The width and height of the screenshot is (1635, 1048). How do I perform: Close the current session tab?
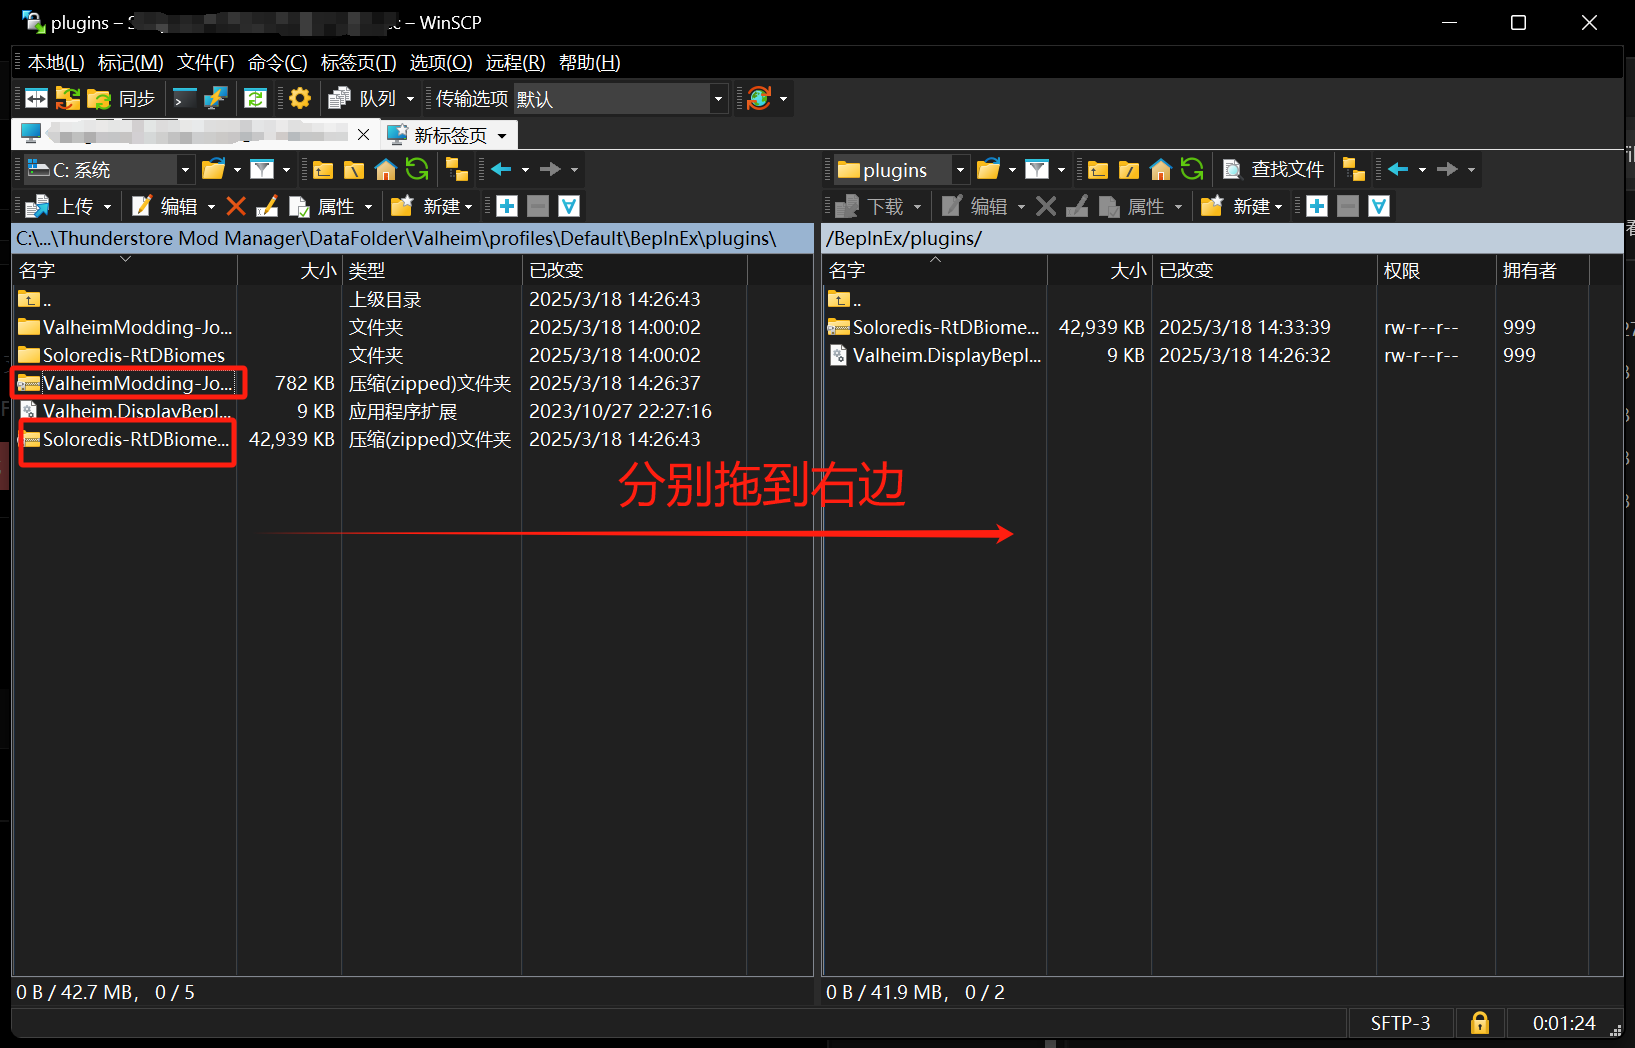tap(363, 135)
